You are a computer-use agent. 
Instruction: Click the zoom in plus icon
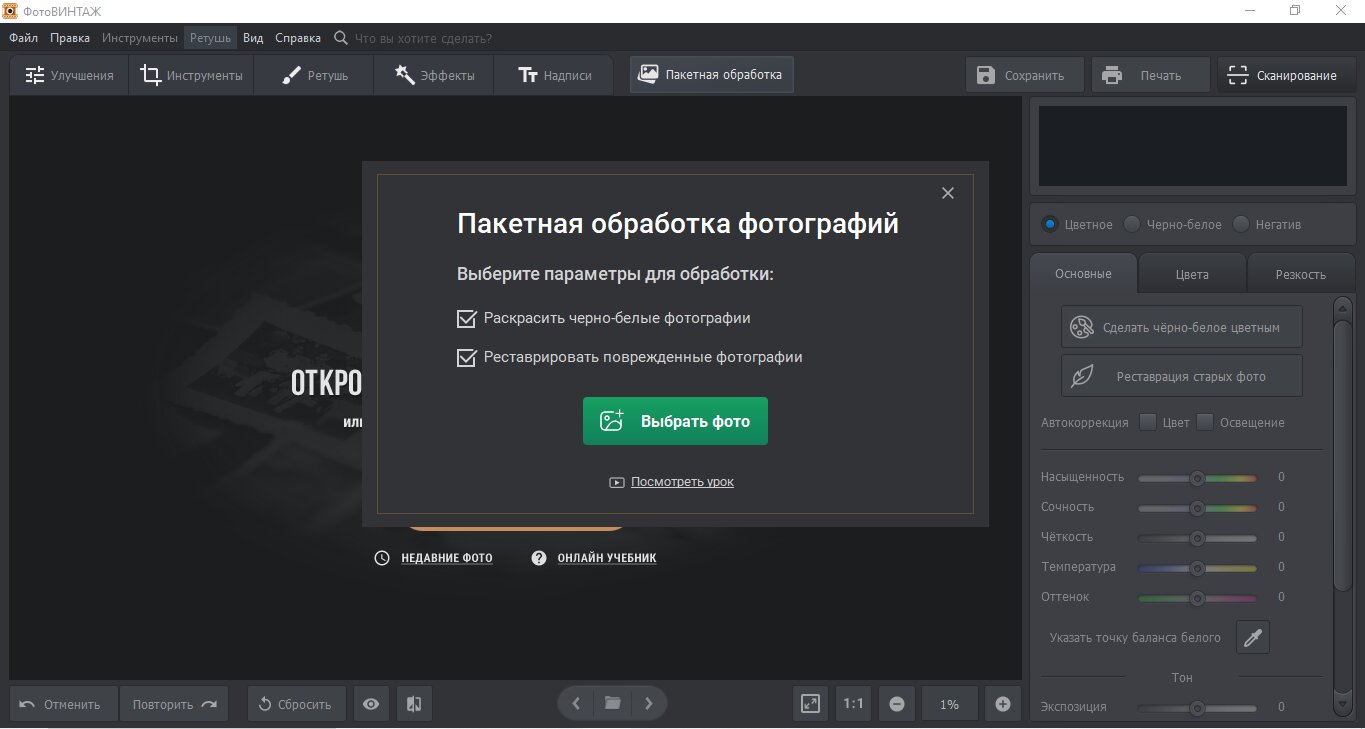(1003, 704)
